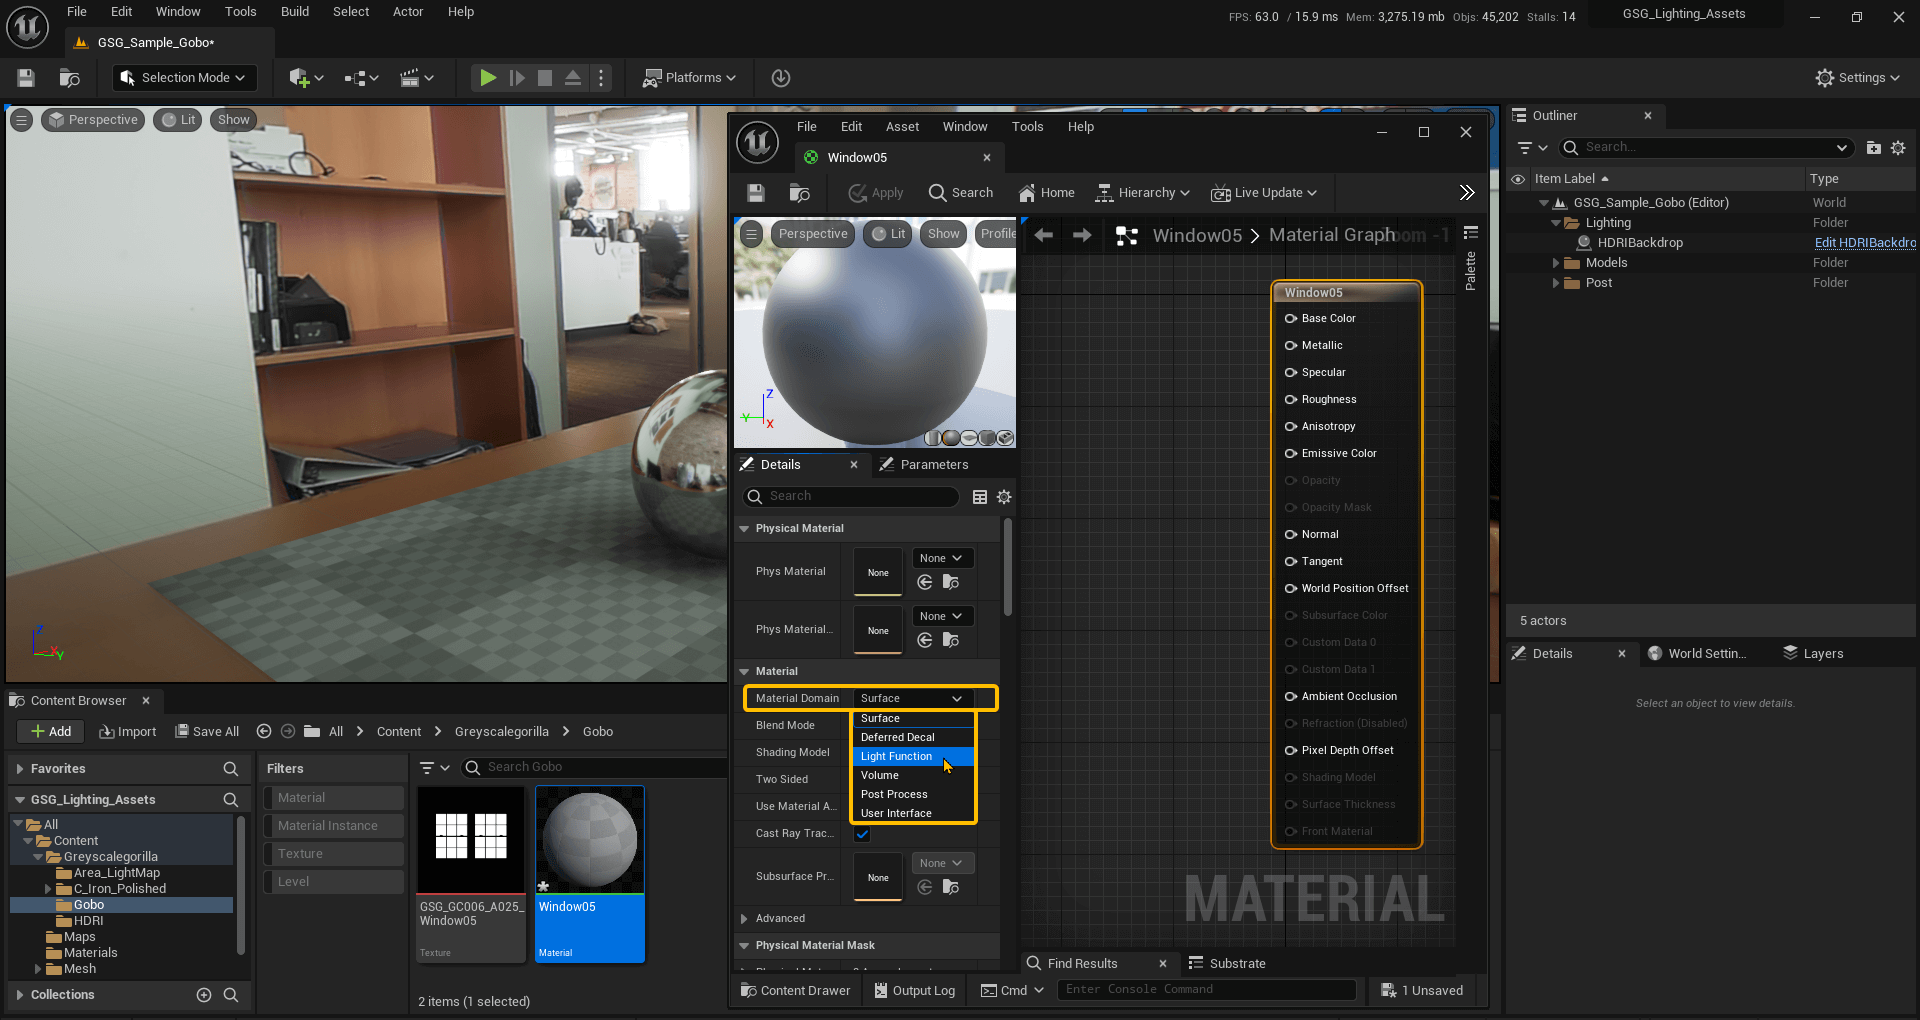
Task: Click the Eject button in play controls
Action: [573, 78]
